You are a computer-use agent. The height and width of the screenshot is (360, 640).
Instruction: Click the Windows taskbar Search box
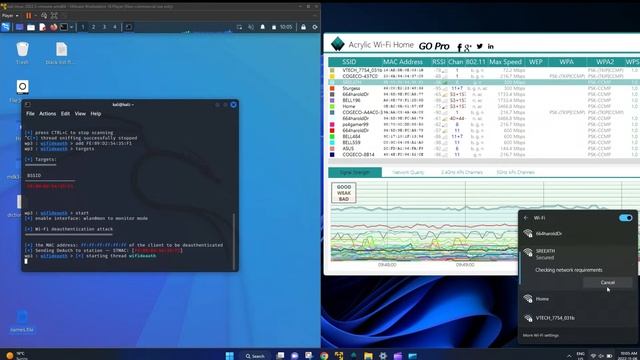point(255,356)
